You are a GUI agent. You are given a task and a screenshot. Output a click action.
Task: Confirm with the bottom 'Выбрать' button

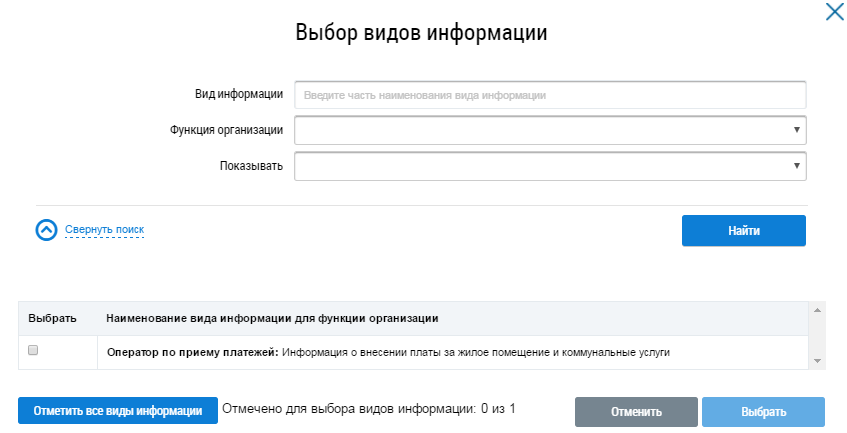click(763, 411)
